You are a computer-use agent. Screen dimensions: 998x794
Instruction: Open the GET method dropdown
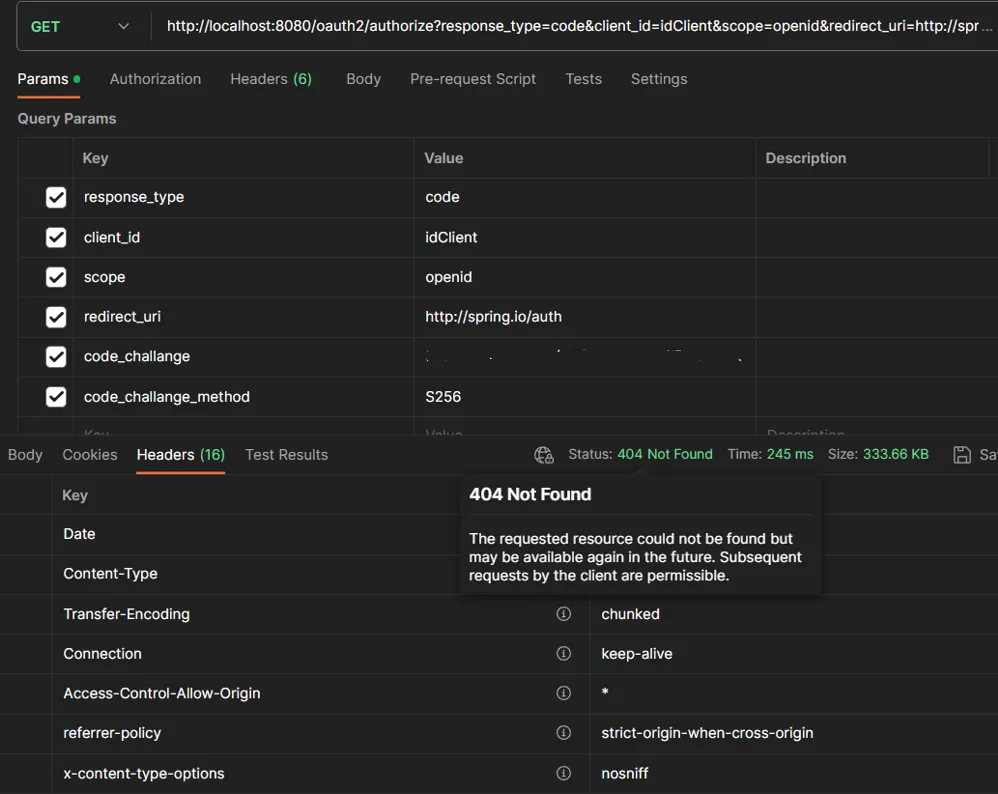click(x=80, y=27)
